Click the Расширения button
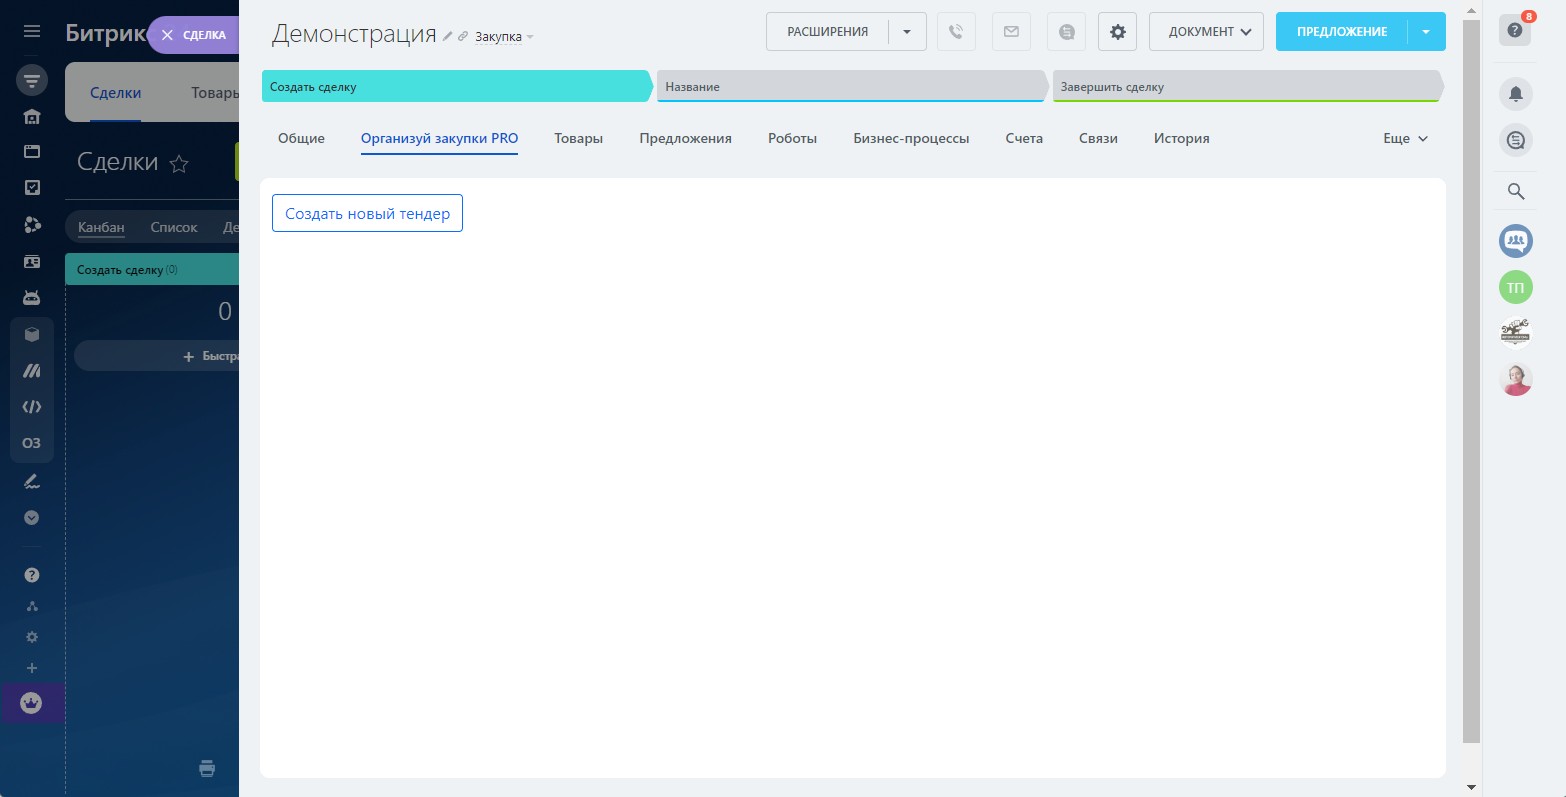This screenshot has width=1566, height=797. (827, 32)
